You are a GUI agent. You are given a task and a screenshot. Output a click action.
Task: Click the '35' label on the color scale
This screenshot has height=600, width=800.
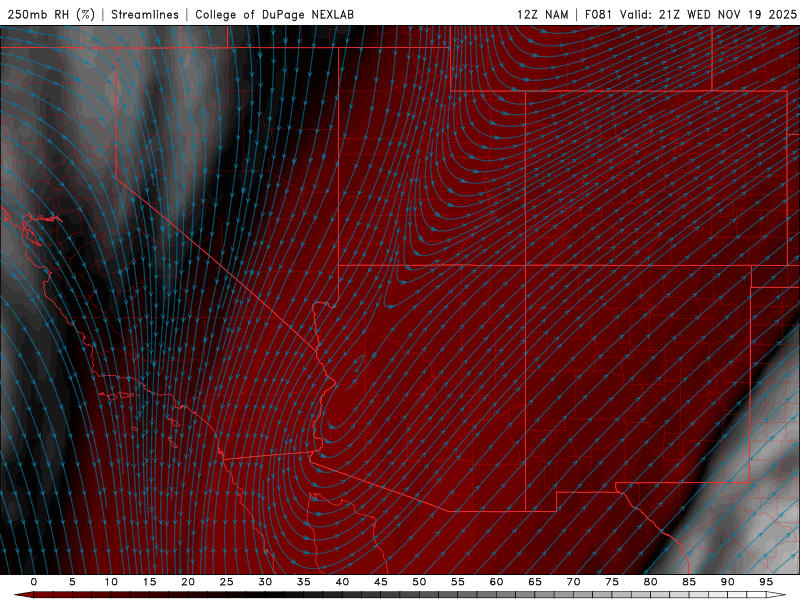304,582
